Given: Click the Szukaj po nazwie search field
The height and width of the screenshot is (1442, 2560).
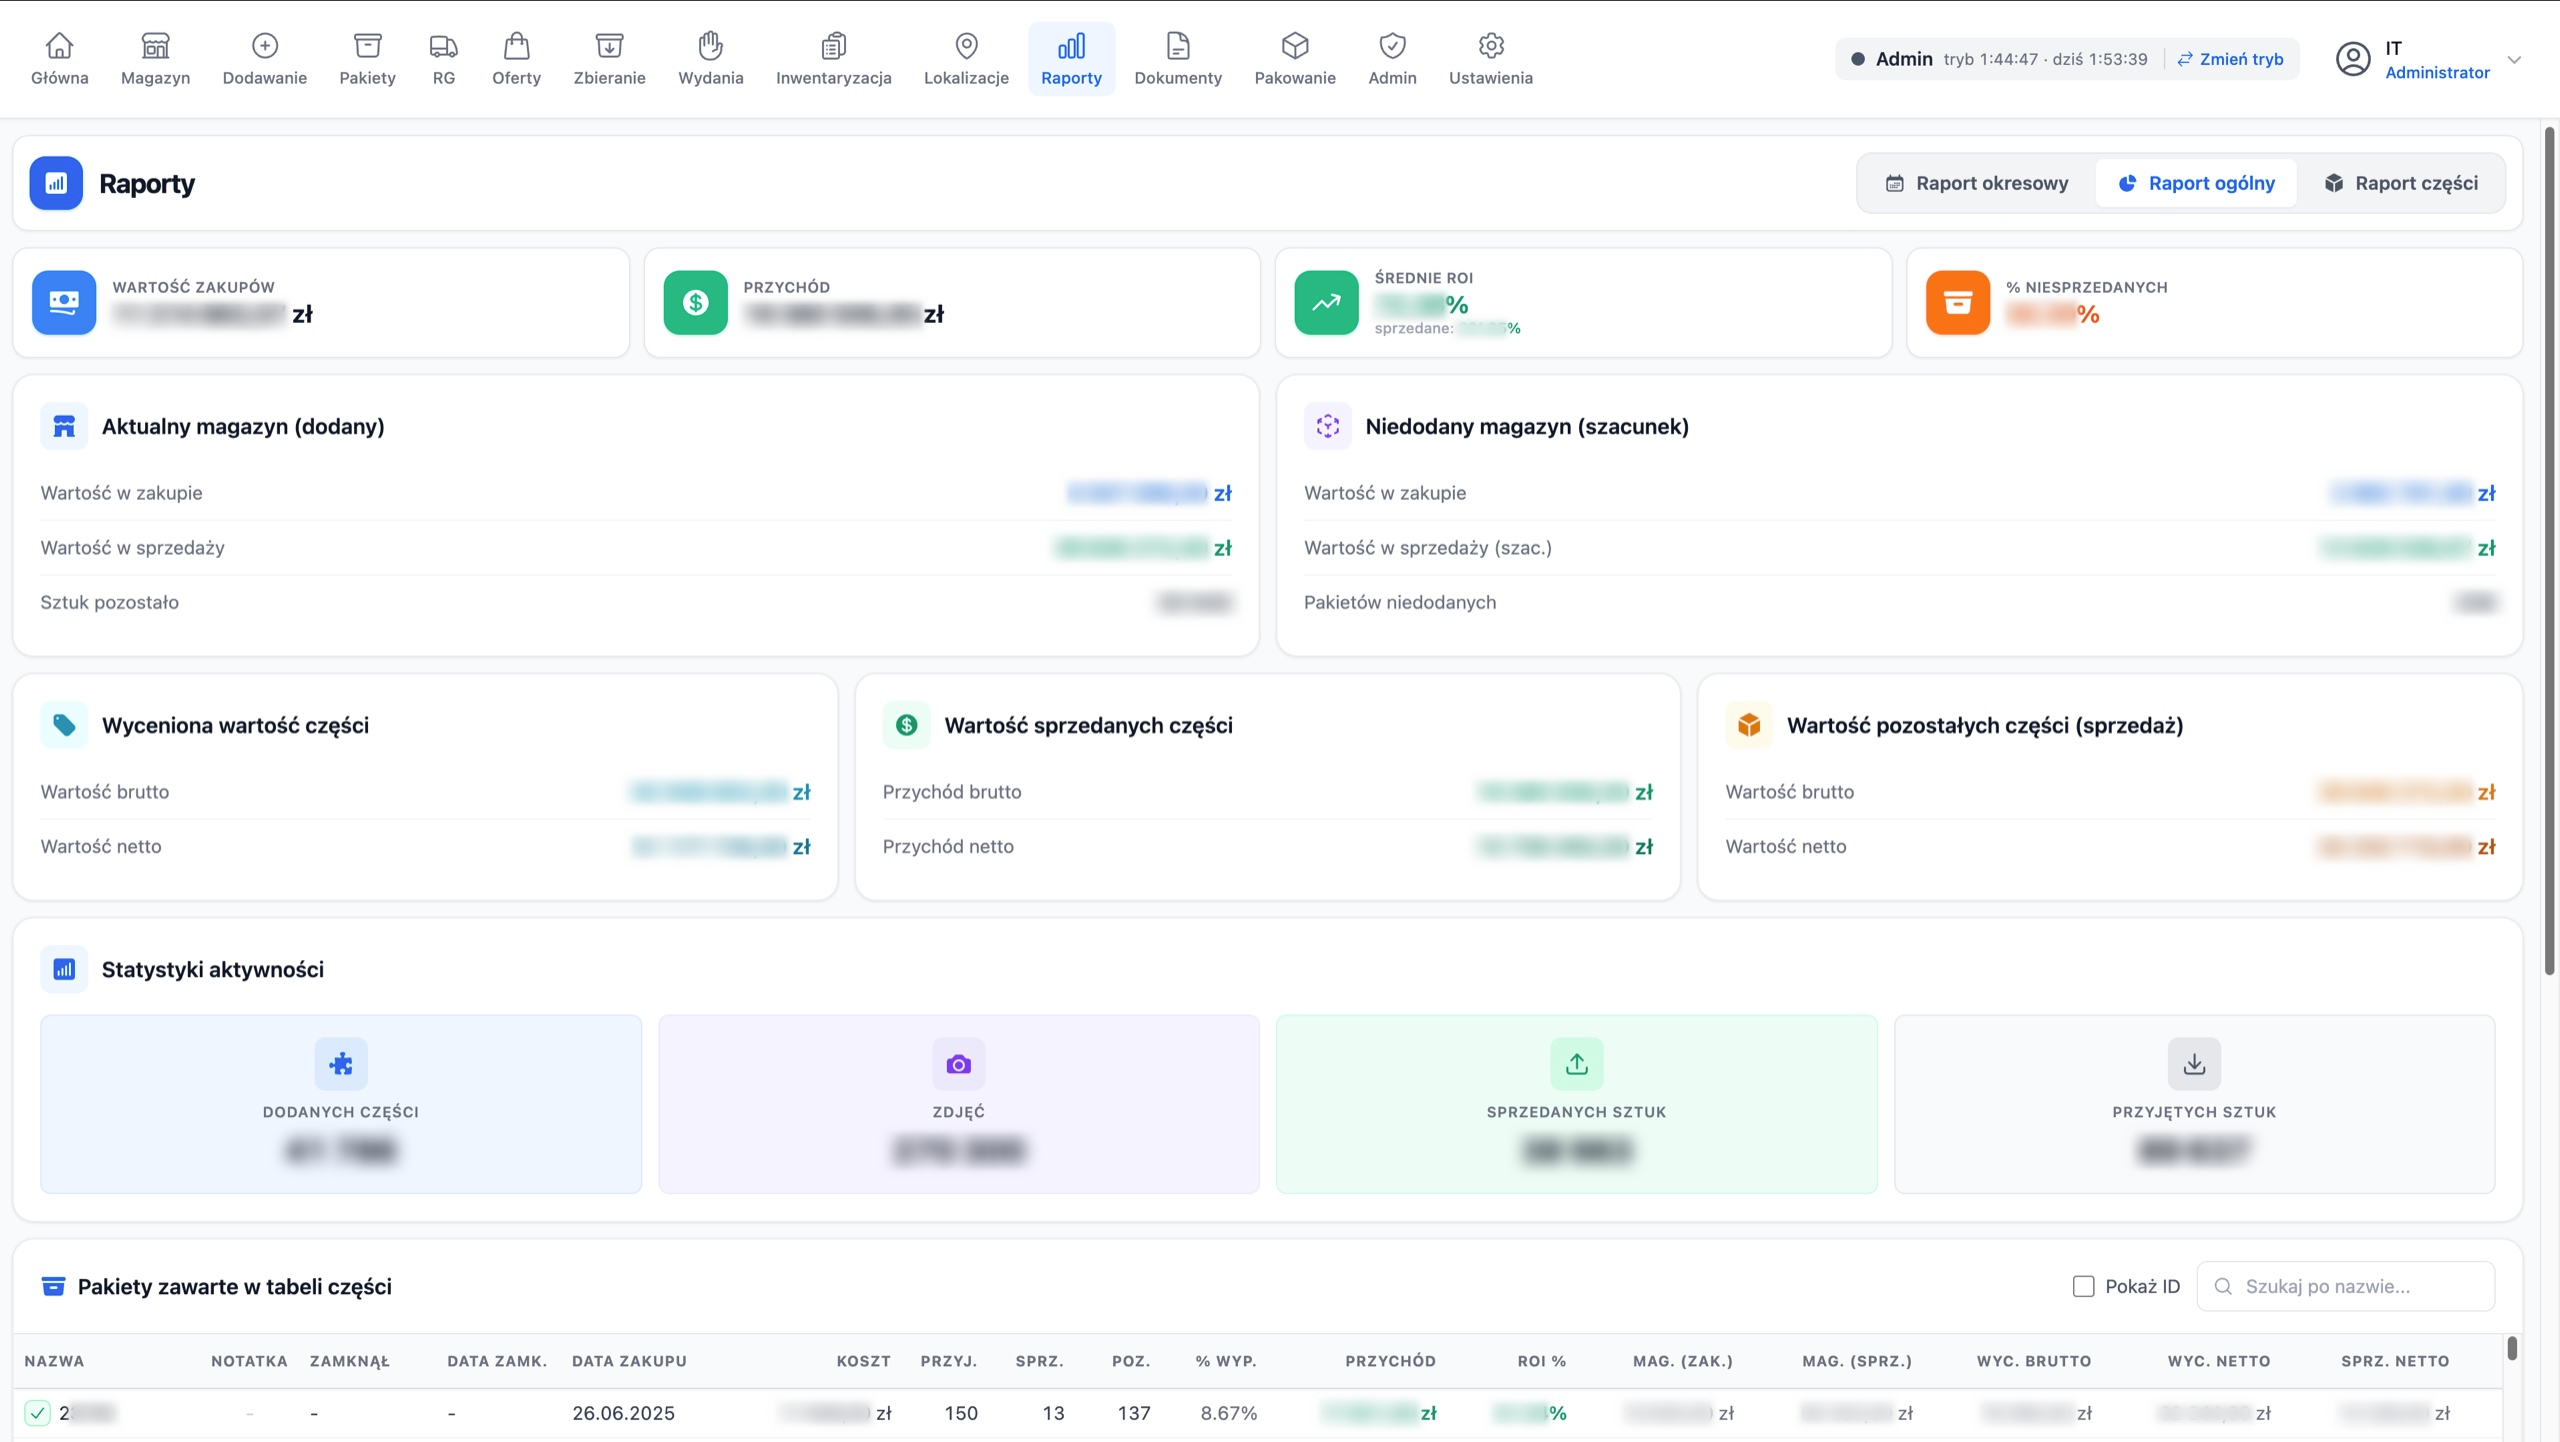Looking at the screenshot, I should click(x=2345, y=1286).
